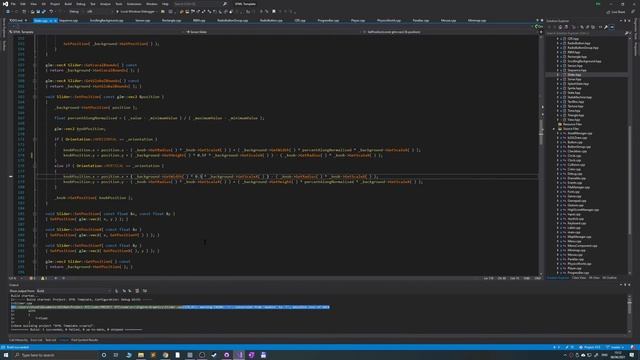Click the Live Share button
The width and height of the screenshot is (640, 360).
(x=616, y=12)
